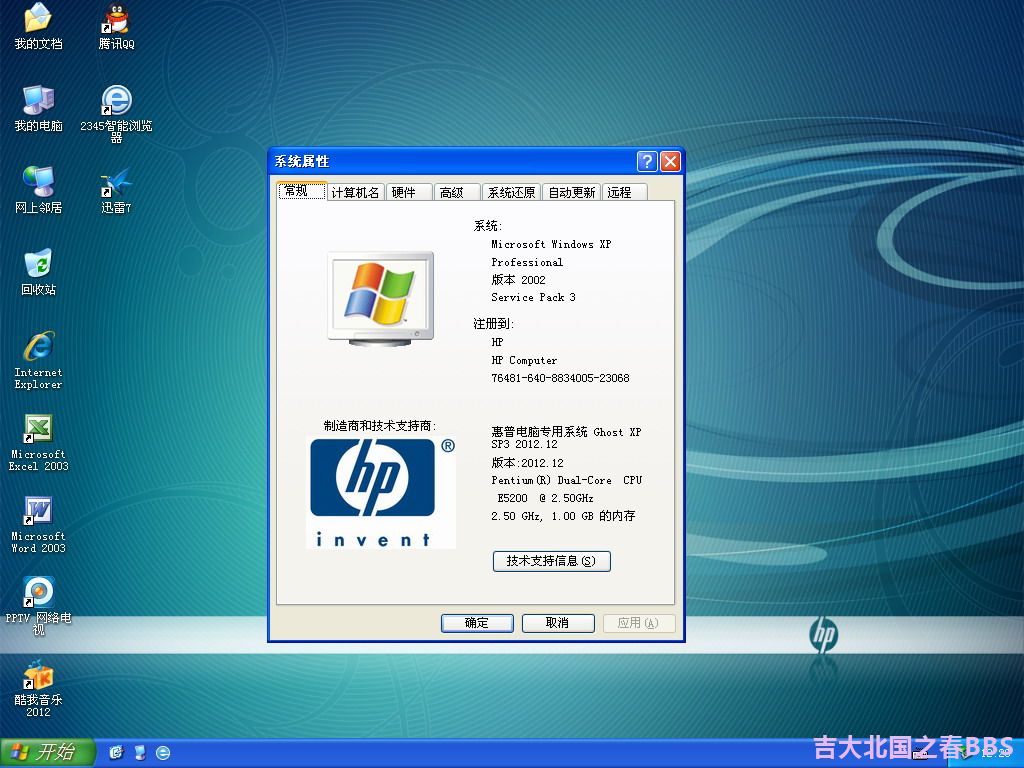Confirm with the 确定 button
This screenshot has width=1024, height=768.
pos(477,623)
